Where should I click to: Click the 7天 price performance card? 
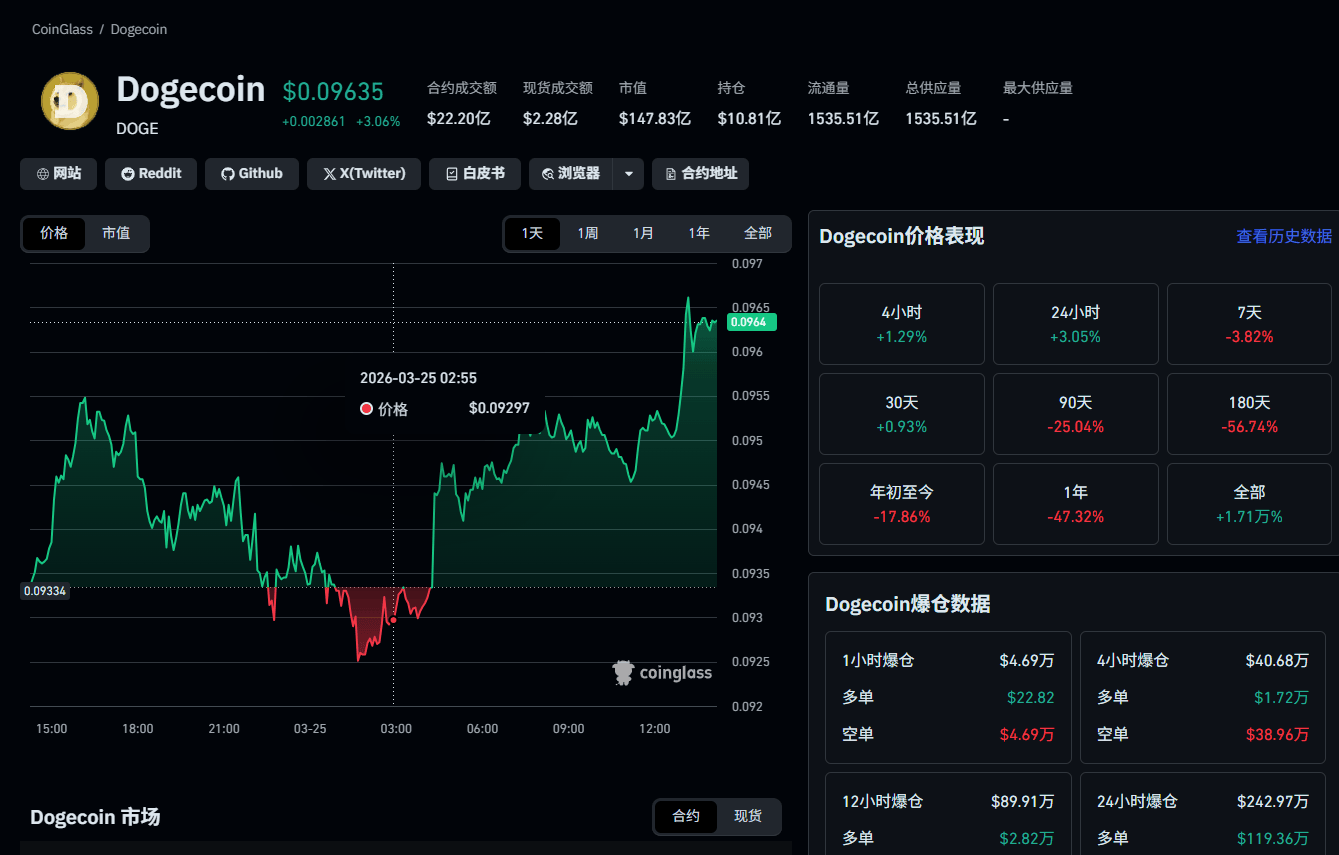[1249, 324]
